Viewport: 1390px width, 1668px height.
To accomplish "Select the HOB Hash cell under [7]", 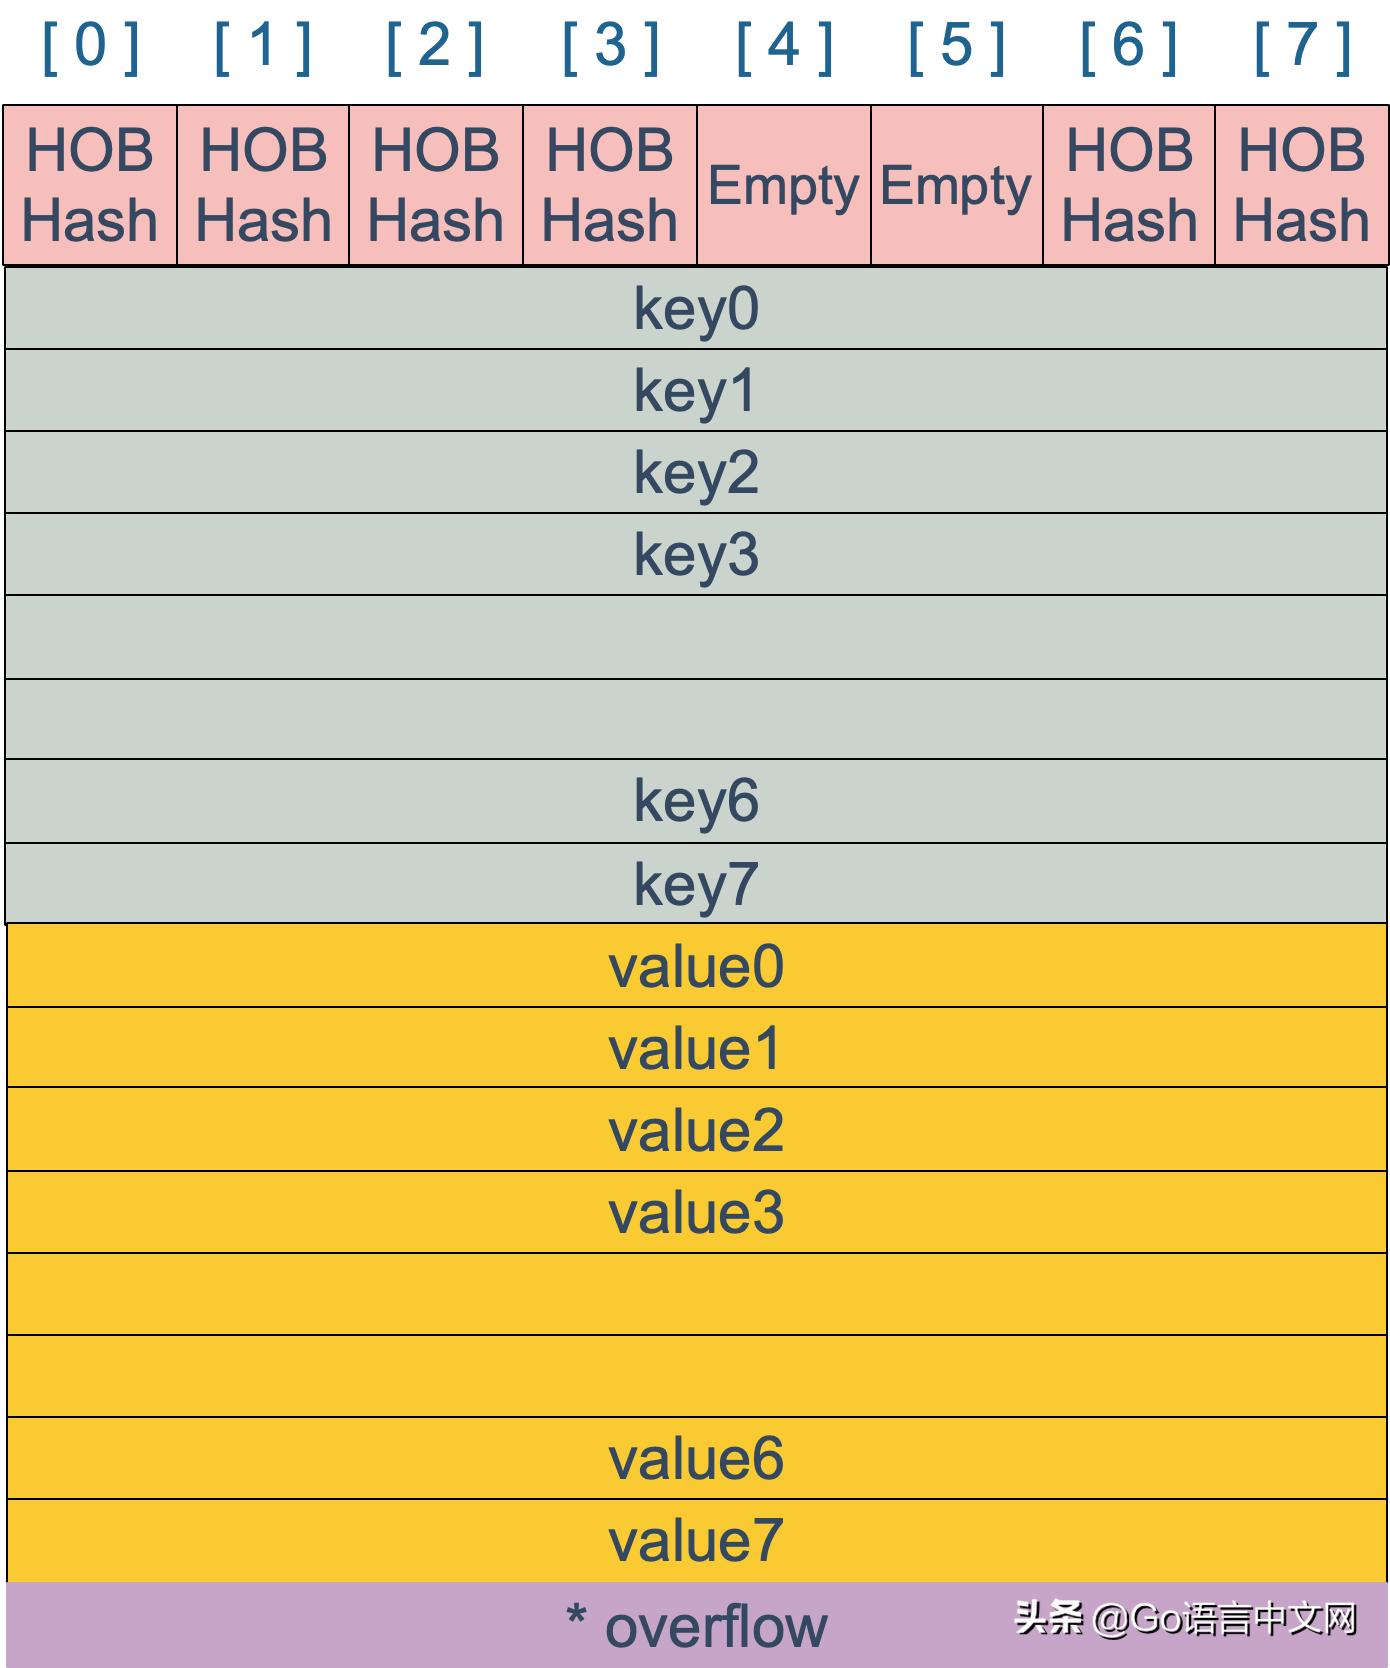I will [x=1301, y=185].
